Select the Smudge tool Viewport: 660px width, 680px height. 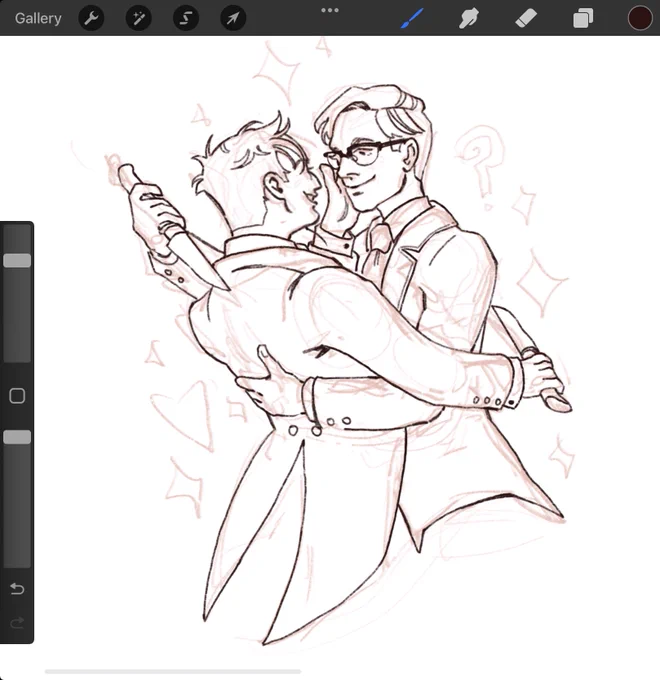(468, 18)
